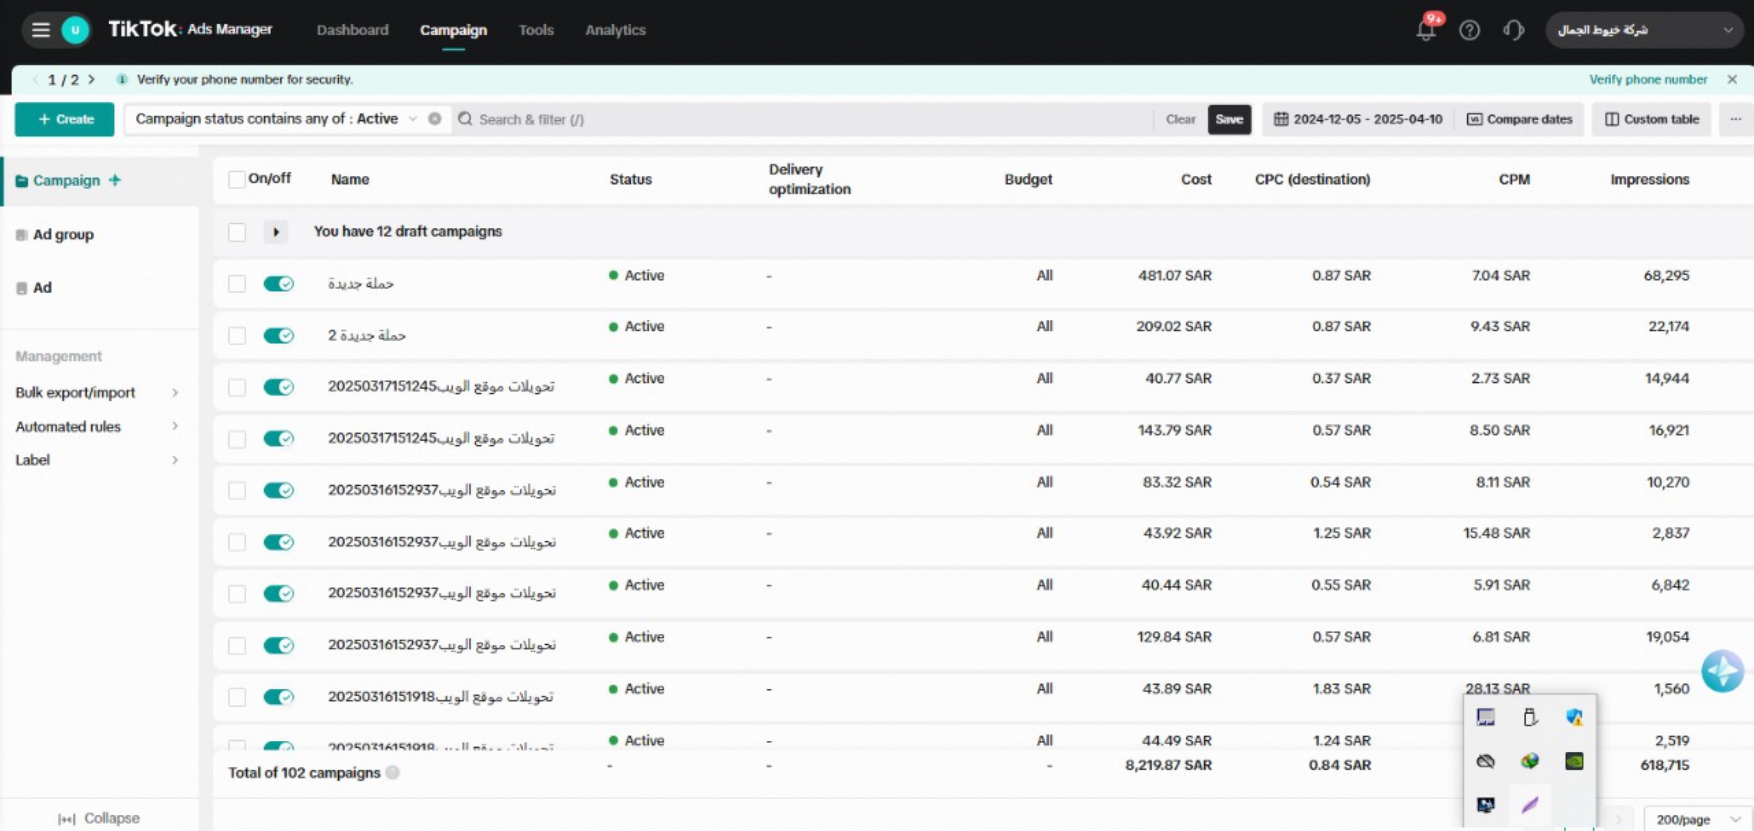Open the notifications bell icon
The image size is (1754, 831).
click(x=1425, y=30)
